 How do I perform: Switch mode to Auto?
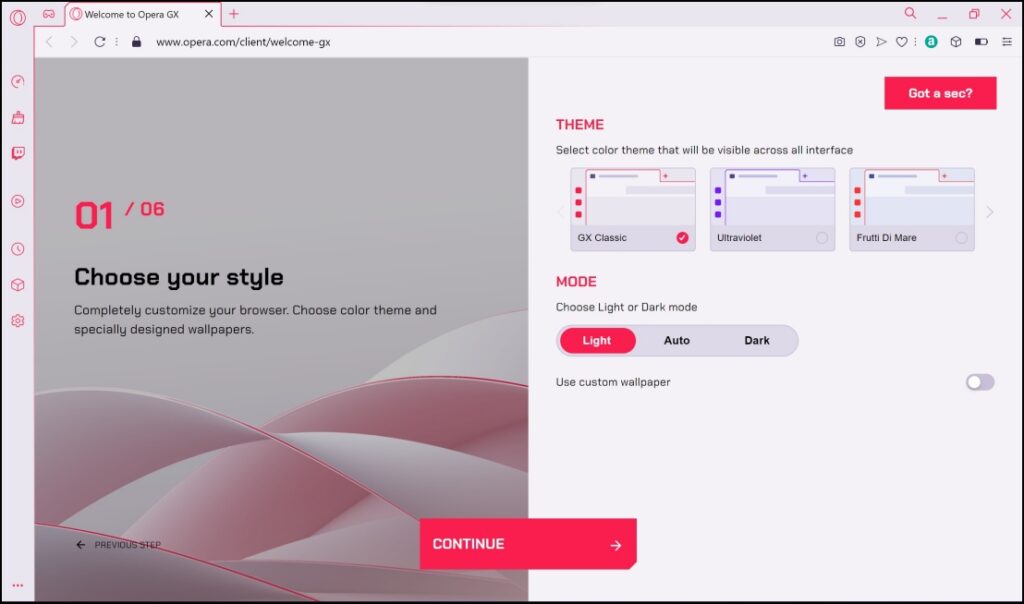point(677,340)
